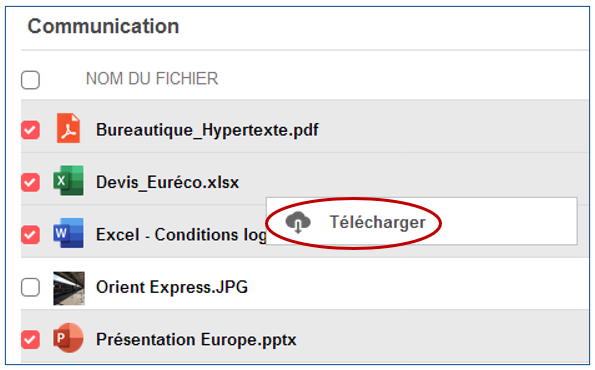This screenshot has height=370, width=595.
Task: Sort by NOM DU FICHIER column header
Action: (x=152, y=79)
